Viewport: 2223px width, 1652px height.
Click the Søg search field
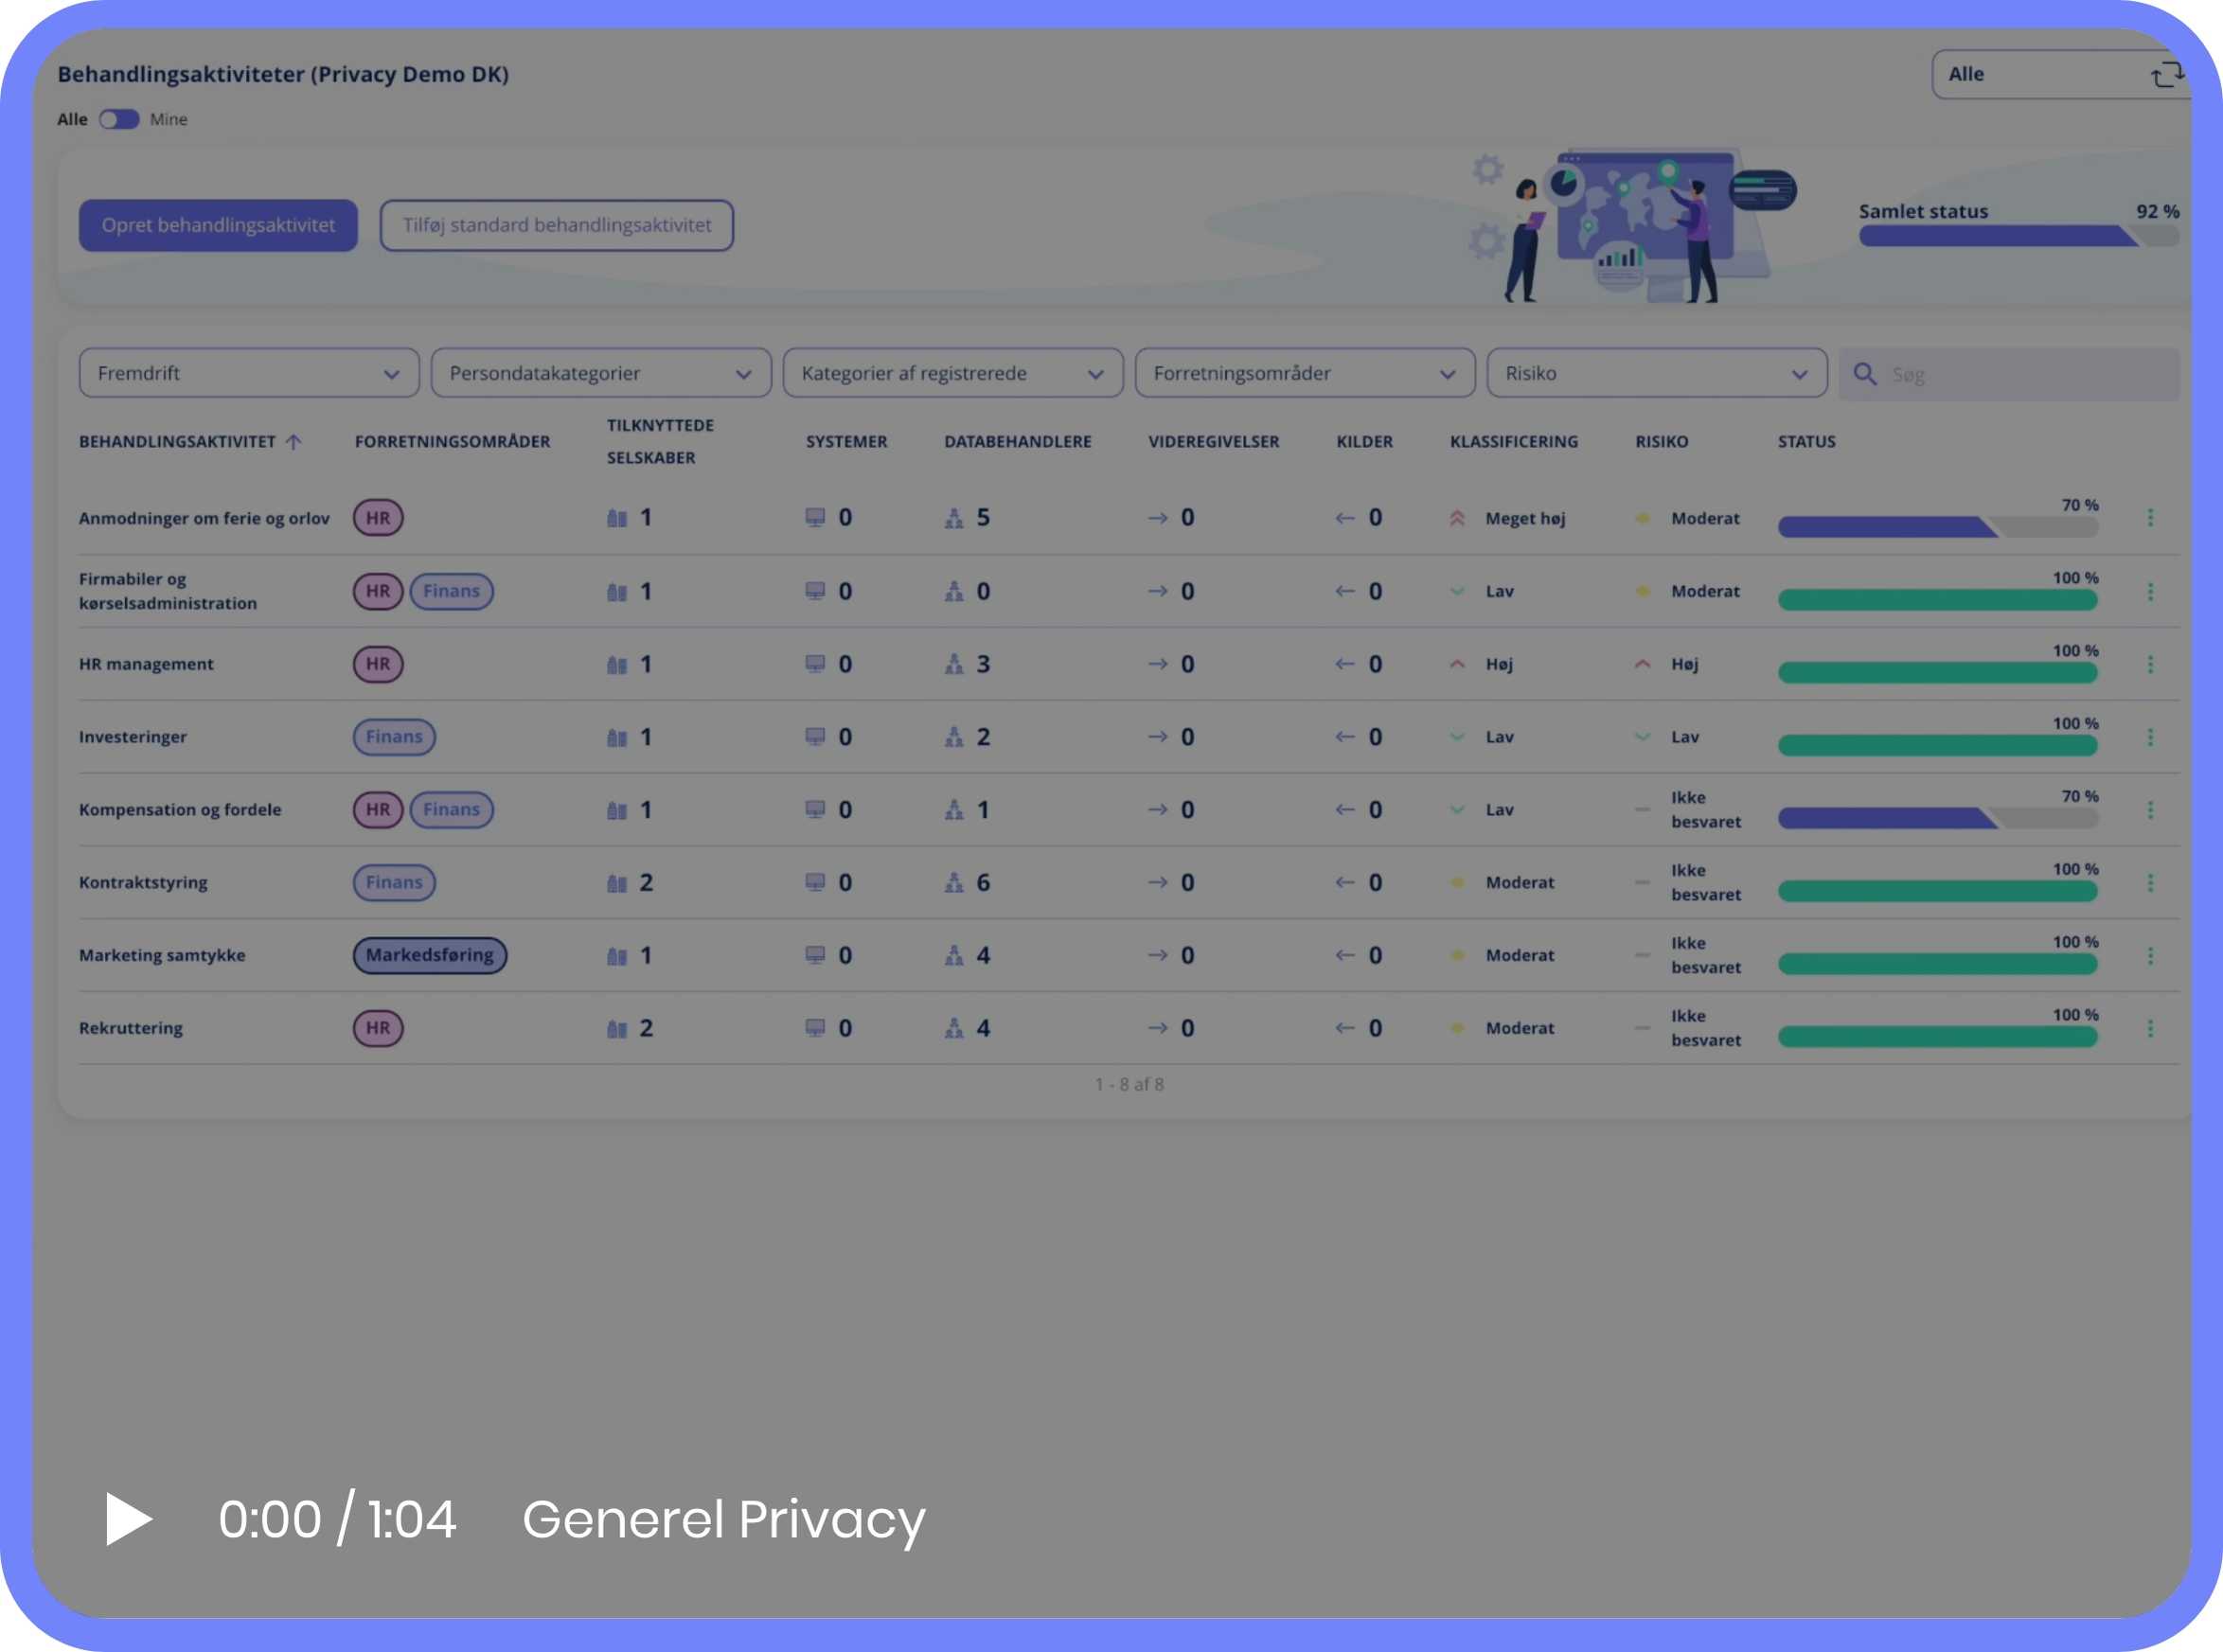tap(2010, 374)
